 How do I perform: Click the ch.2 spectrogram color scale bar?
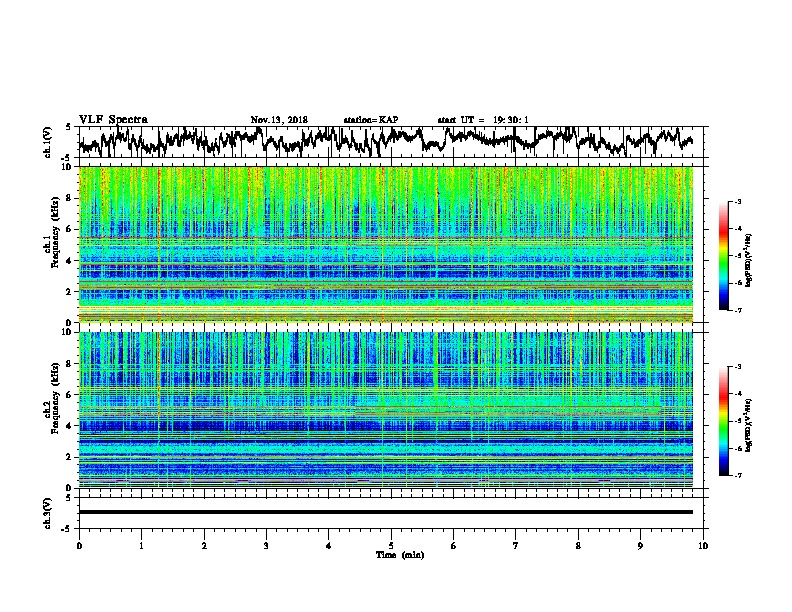pyautogui.click(x=723, y=421)
